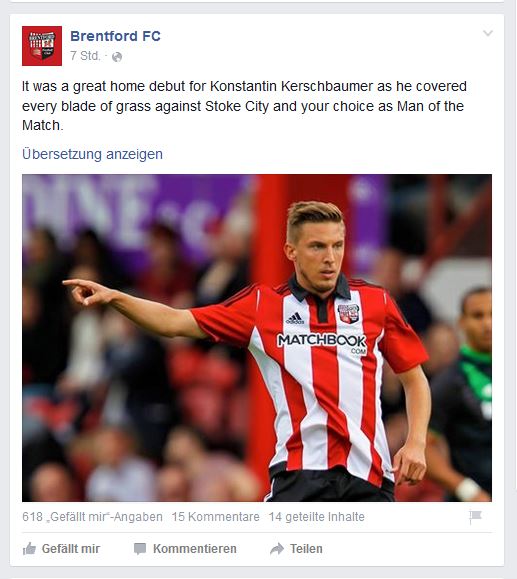517x579 pixels.
Task: Toggle like with the Gefällt mir label
Action: [71, 549]
